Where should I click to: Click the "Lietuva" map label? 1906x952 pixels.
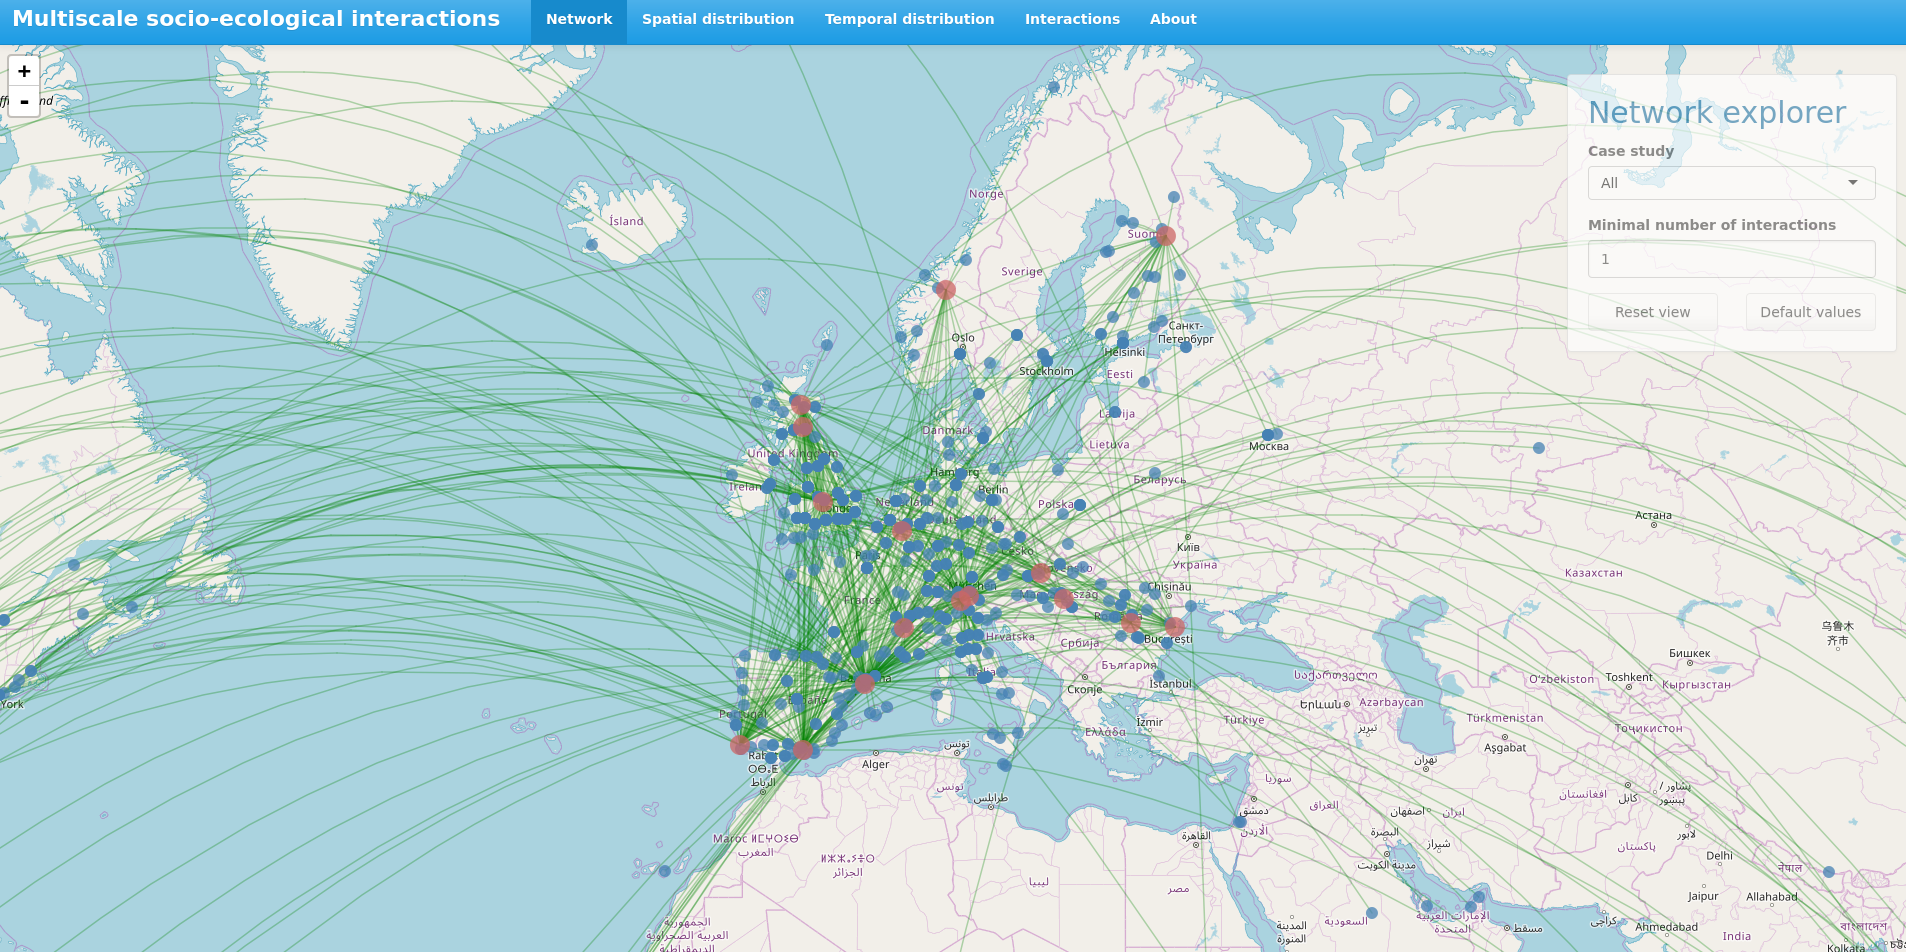(1109, 445)
